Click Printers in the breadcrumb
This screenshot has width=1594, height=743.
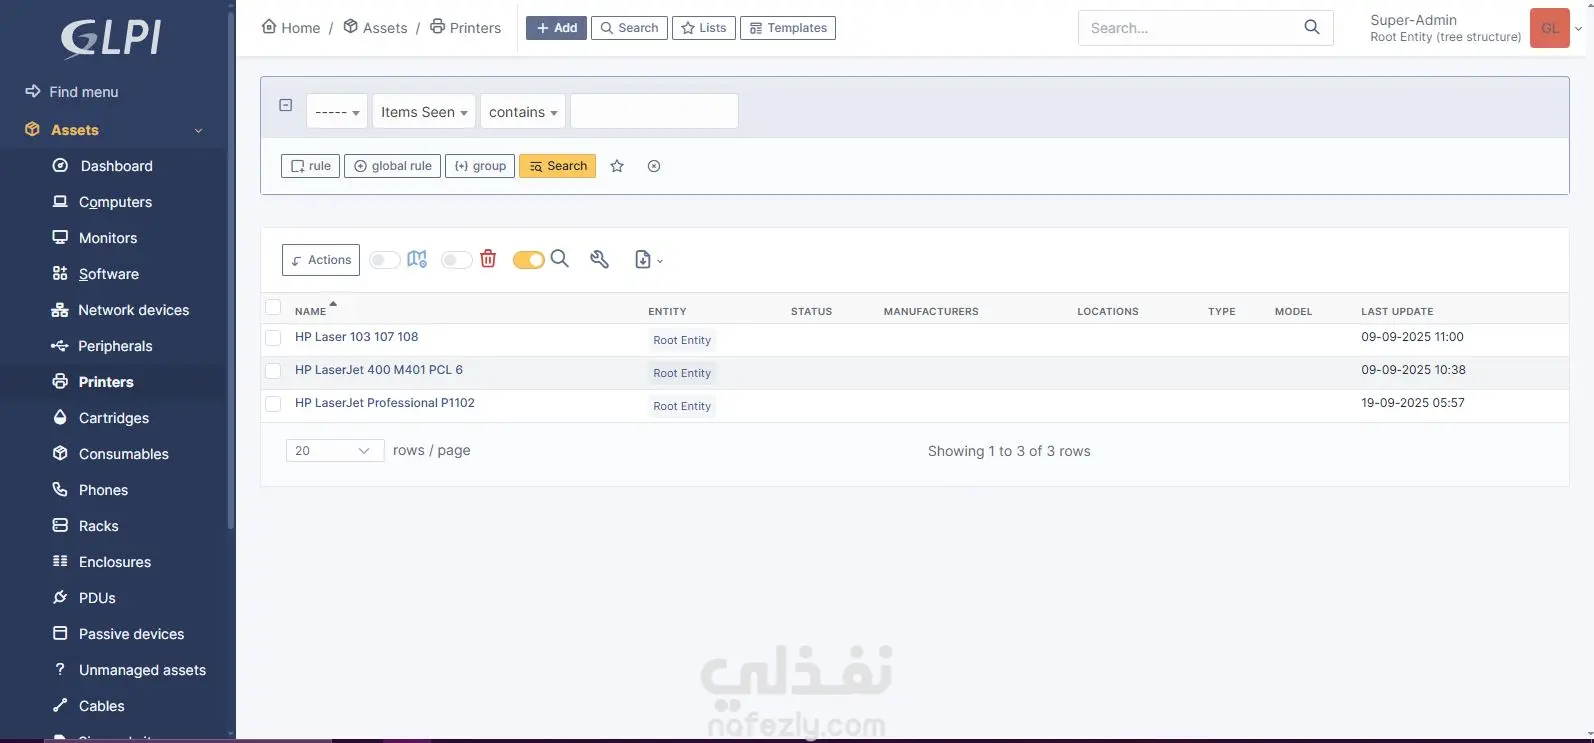click(x=465, y=28)
